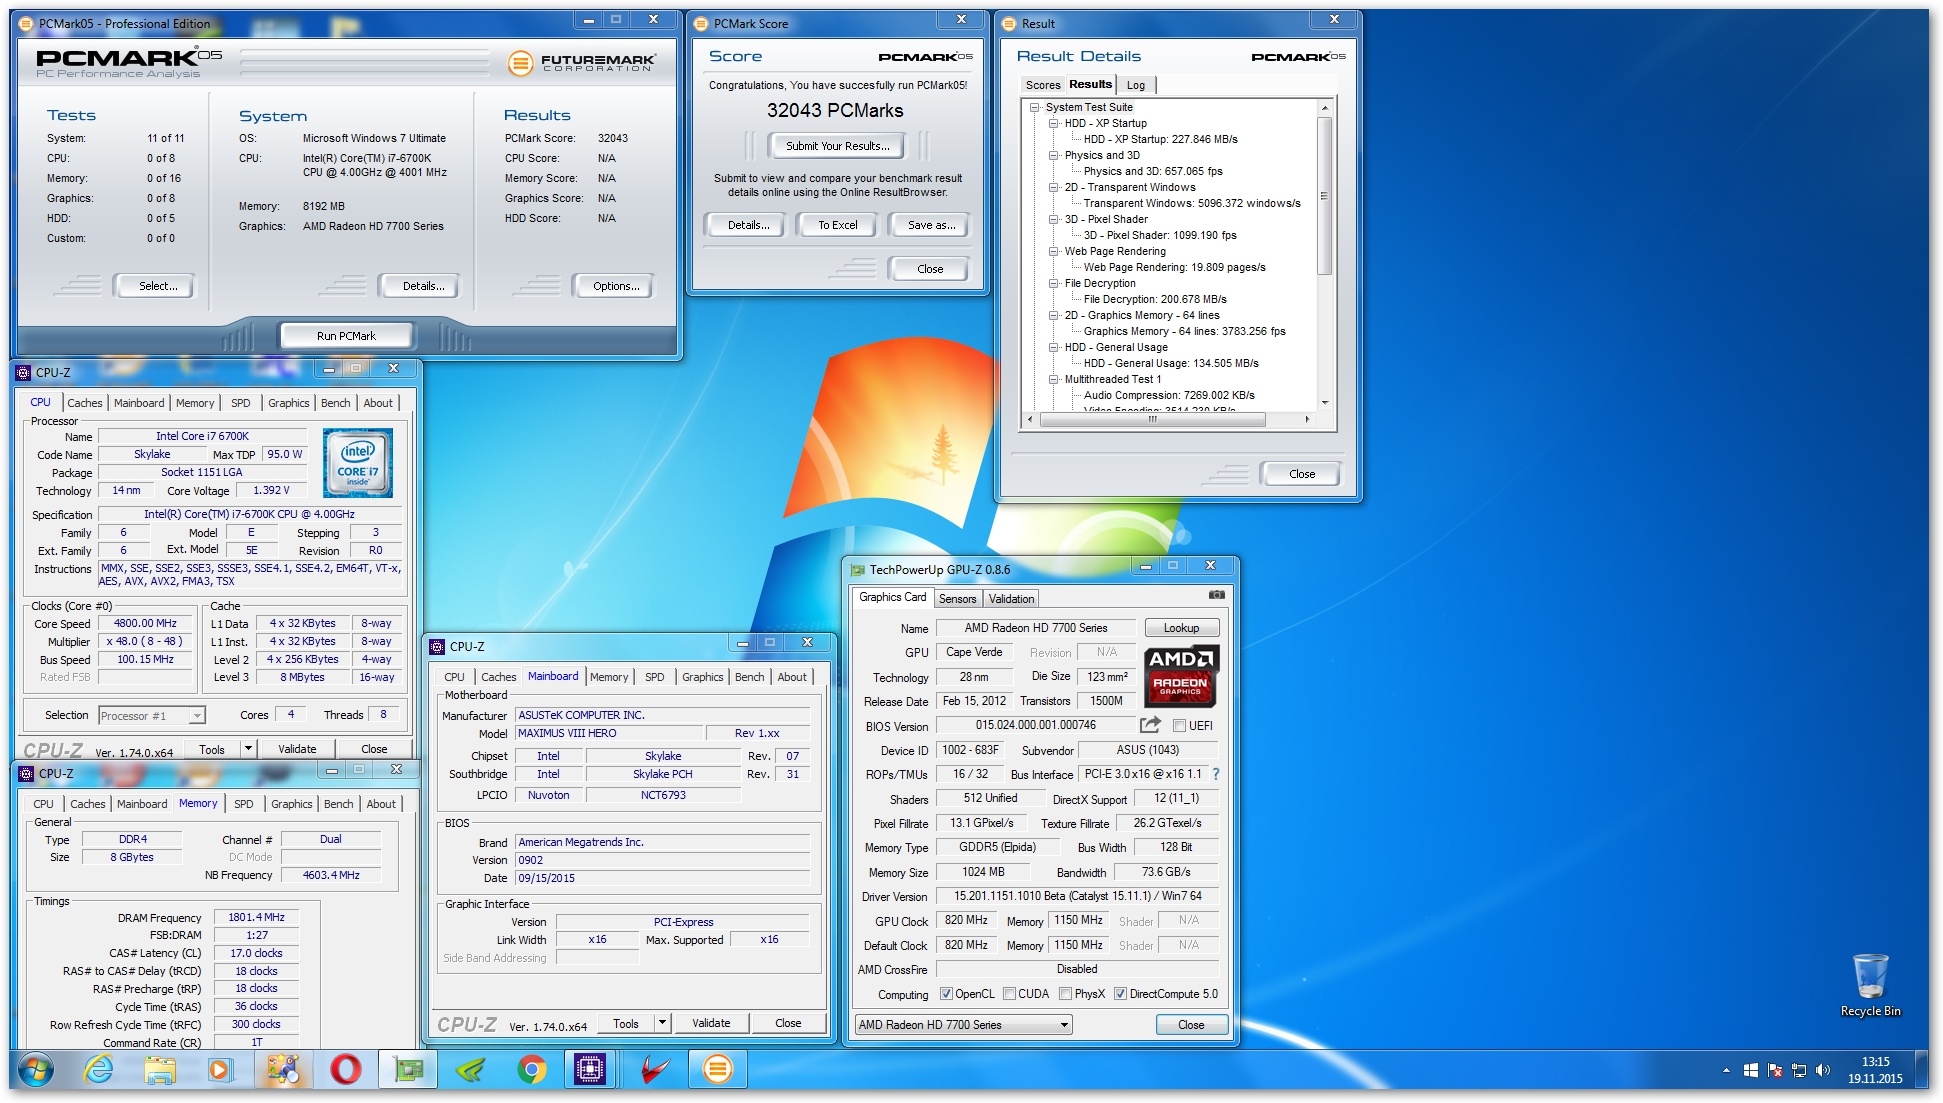This screenshot has width=1943, height=1103.
Task: Click the PCMark Score window title icon
Action: coord(701,23)
